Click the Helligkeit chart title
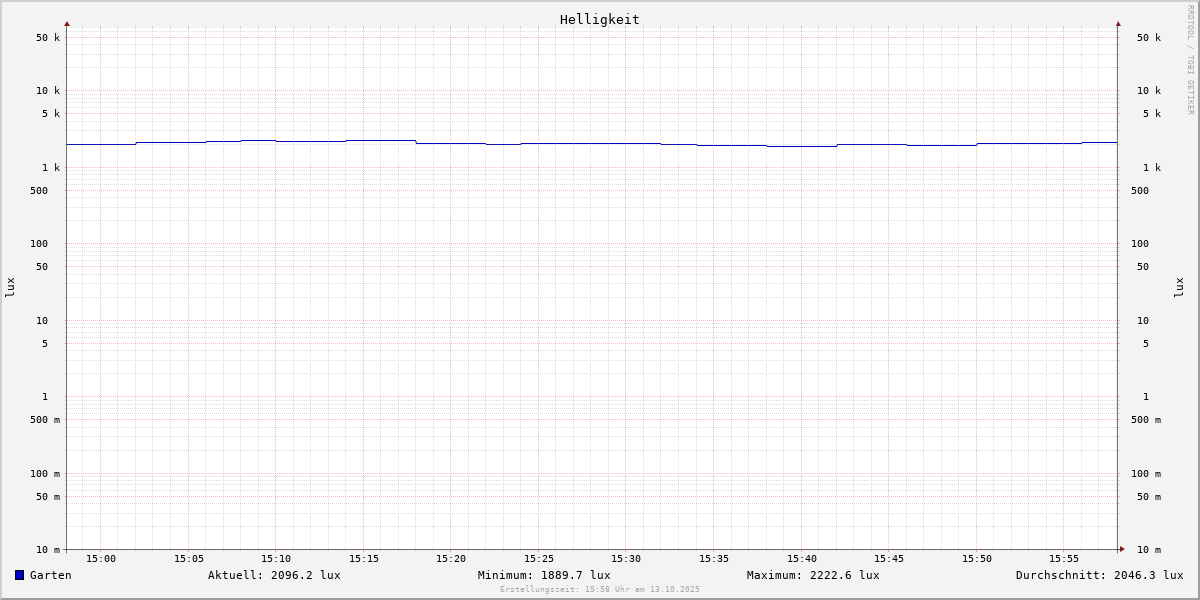Viewport: 1200px width, 600px height. click(599, 19)
